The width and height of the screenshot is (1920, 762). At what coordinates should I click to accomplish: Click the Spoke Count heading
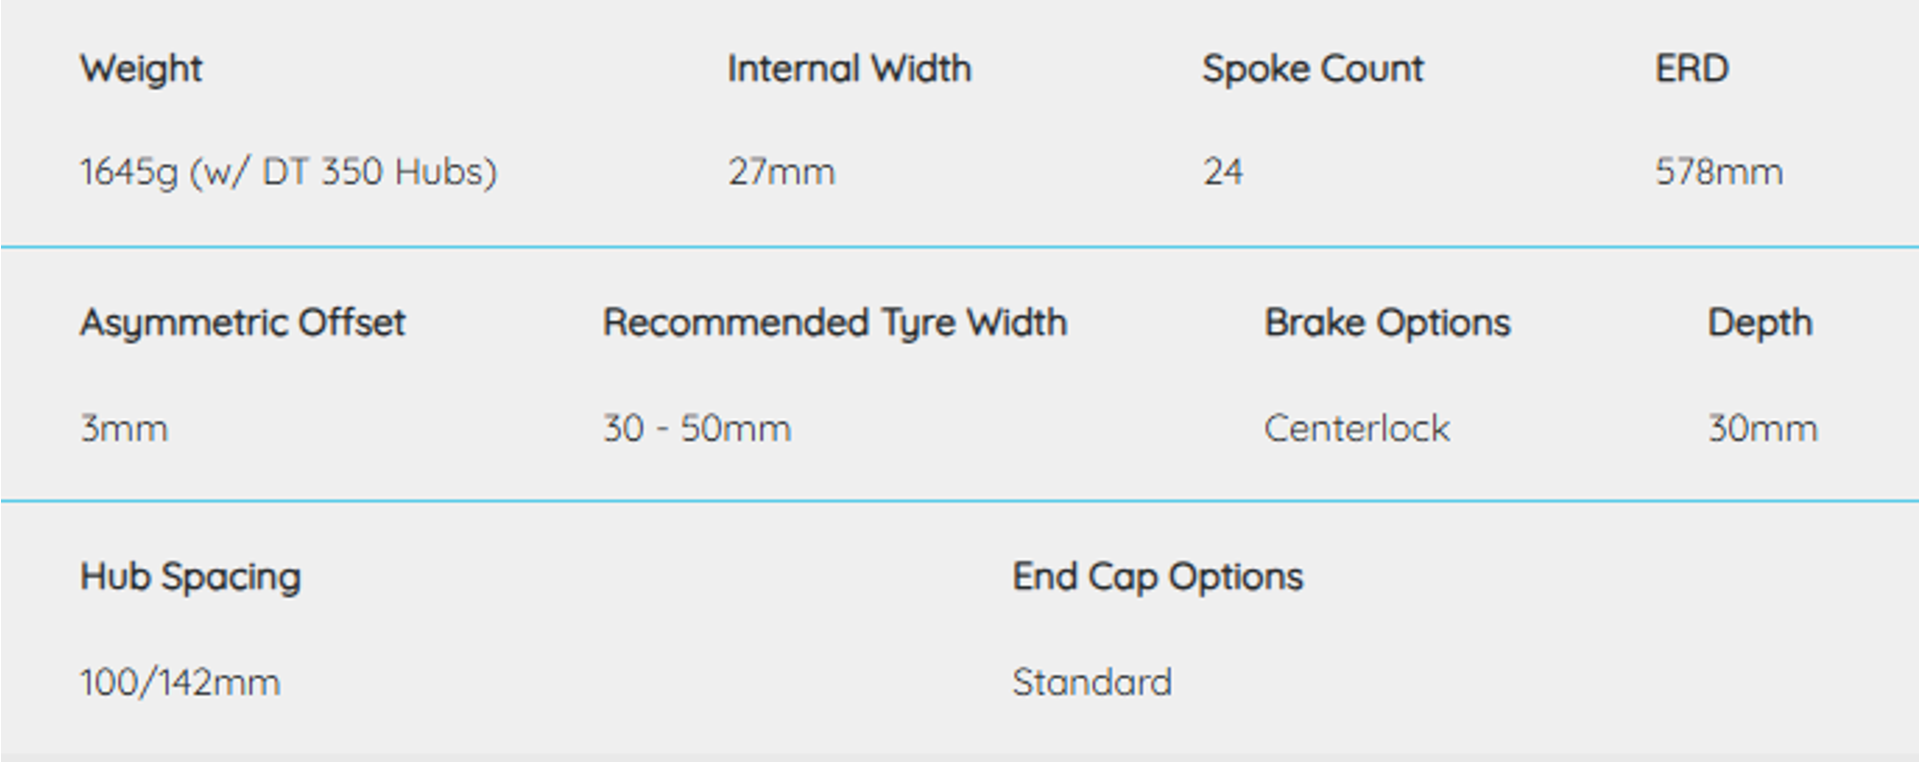click(x=1312, y=69)
